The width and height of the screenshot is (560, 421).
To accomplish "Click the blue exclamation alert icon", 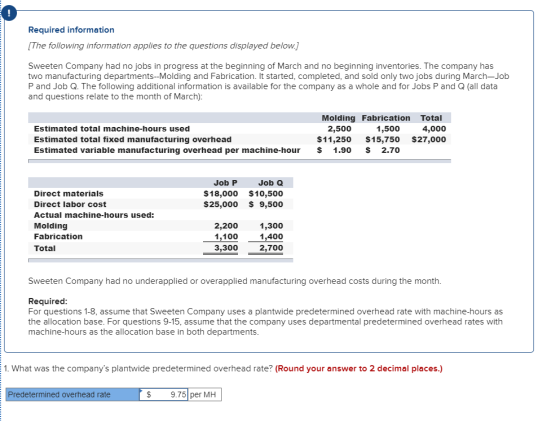I will (9, 14).
